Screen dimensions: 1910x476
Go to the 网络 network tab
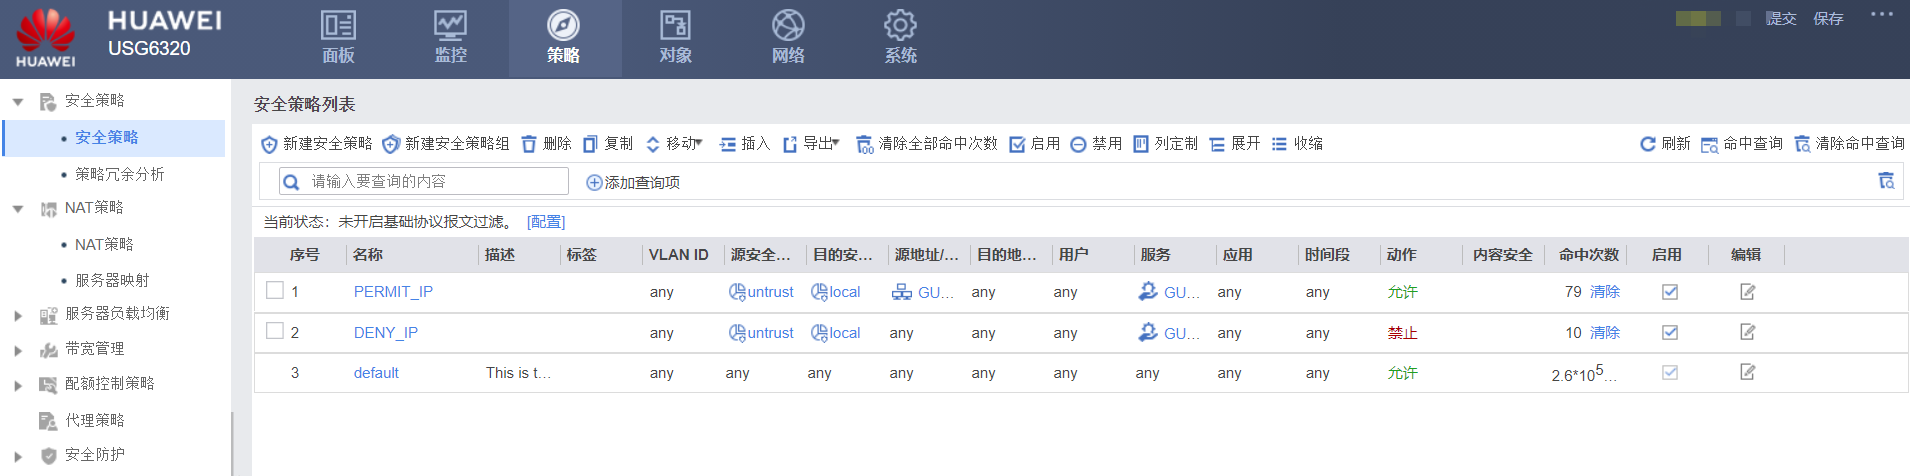tap(788, 38)
